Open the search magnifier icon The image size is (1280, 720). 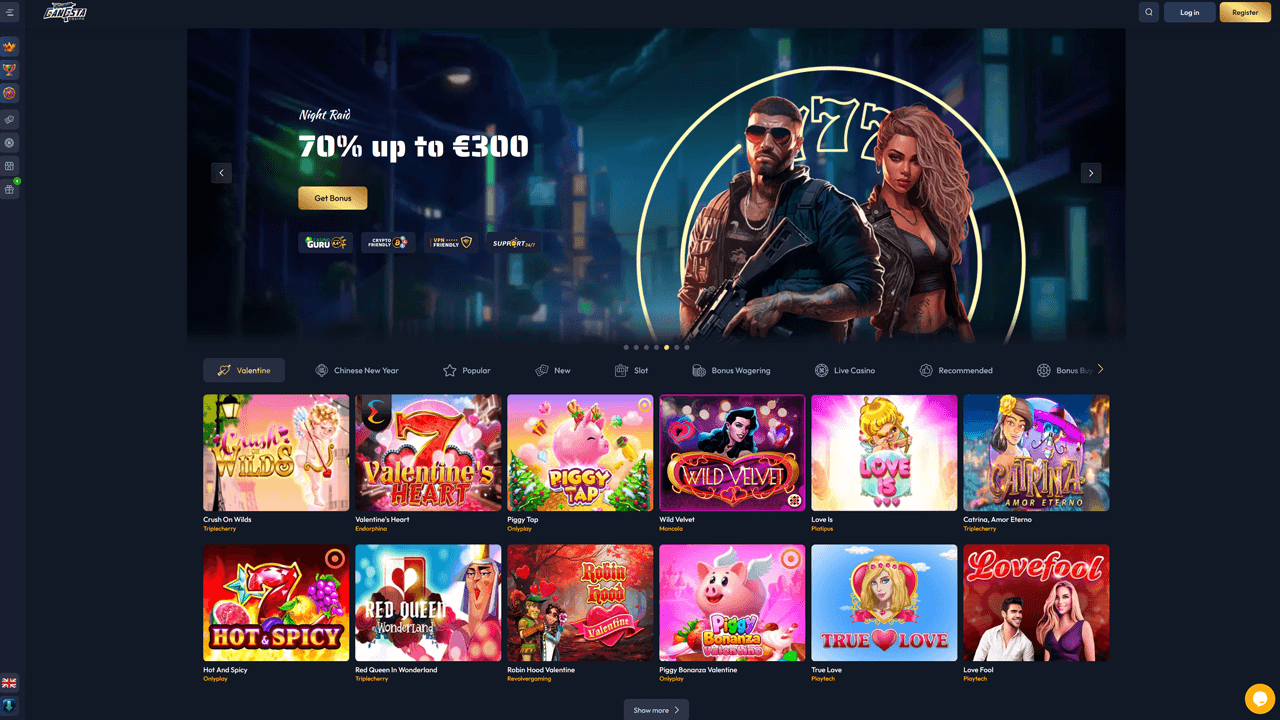(x=1149, y=13)
